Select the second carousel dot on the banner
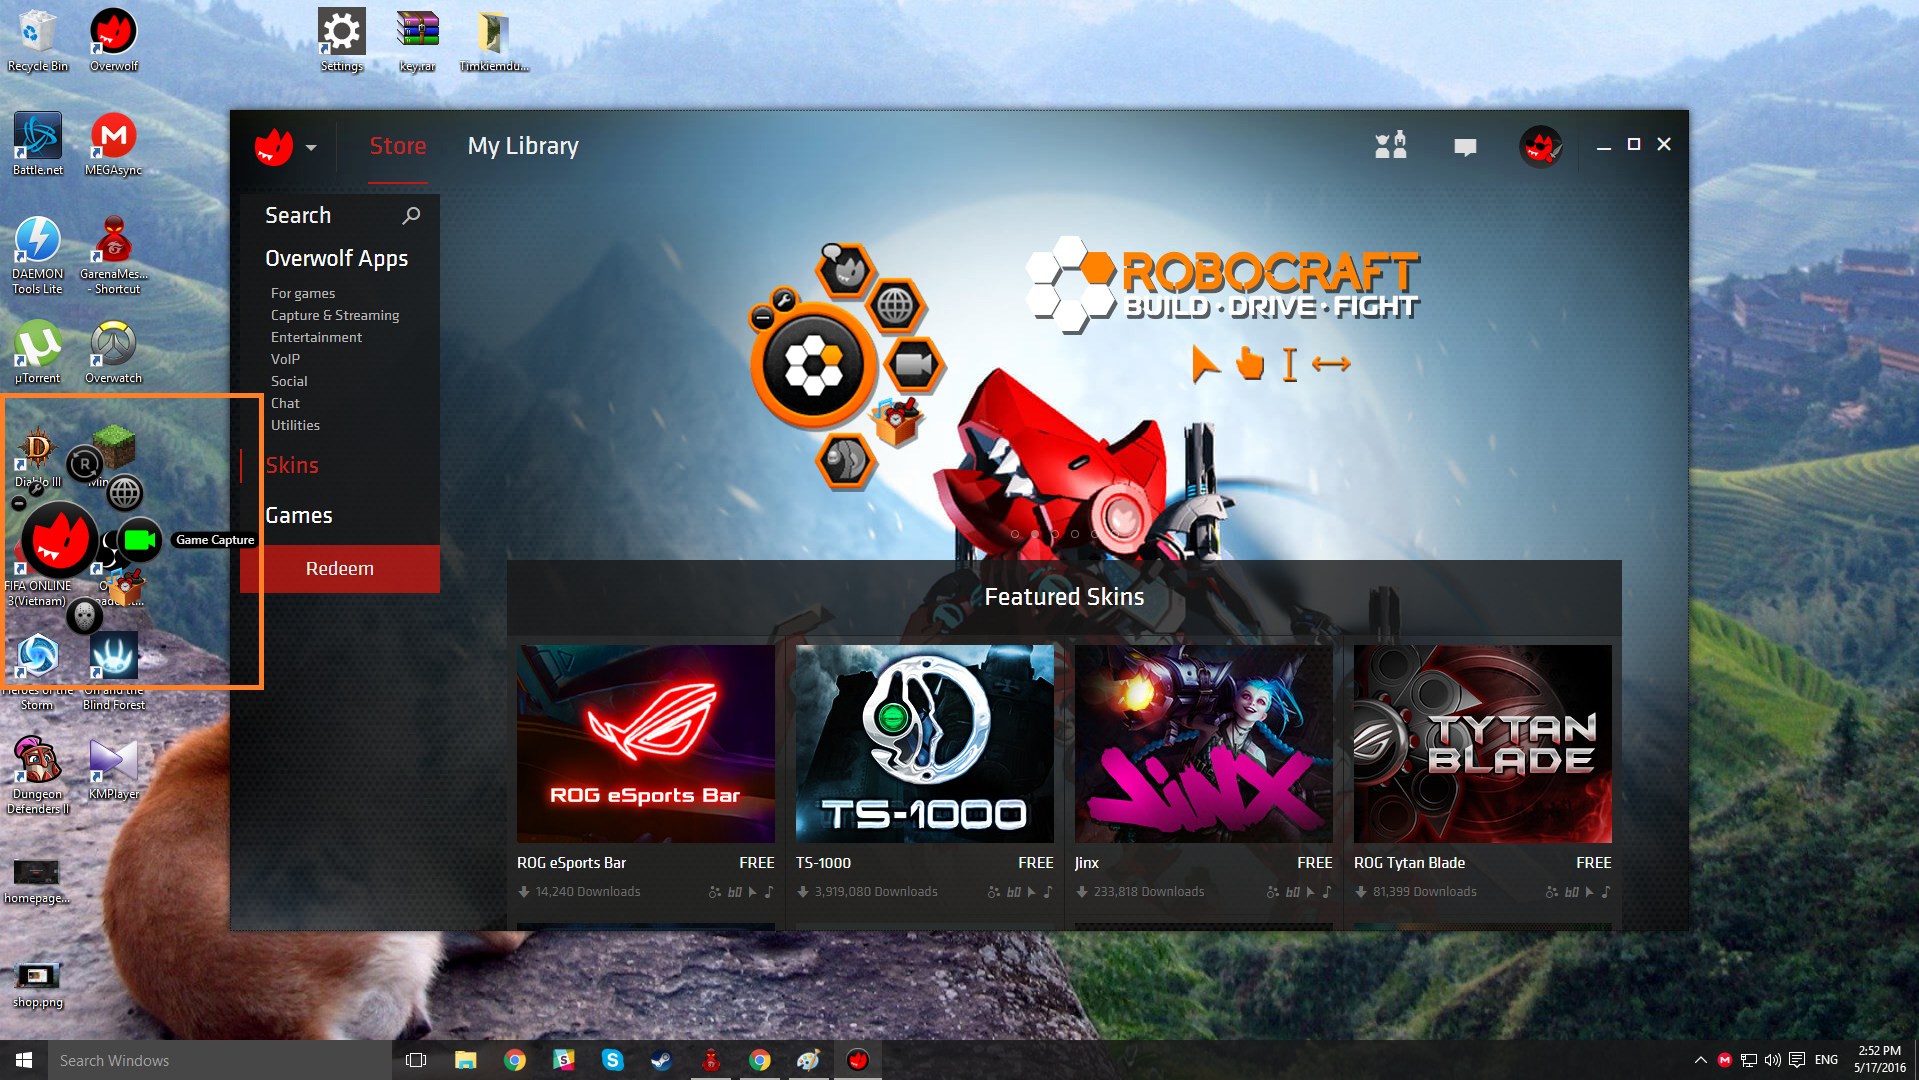Screen dimensions: 1919x1080 1035,534
